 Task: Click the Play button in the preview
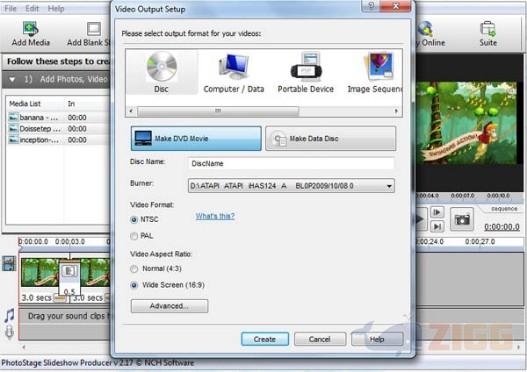[x=421, y=220]
